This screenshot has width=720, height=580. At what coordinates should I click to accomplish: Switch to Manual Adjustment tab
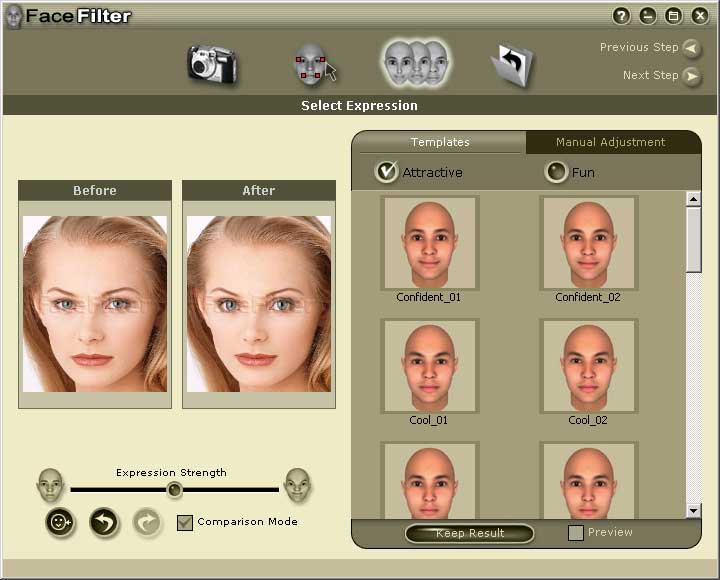[x=610, y=142]
